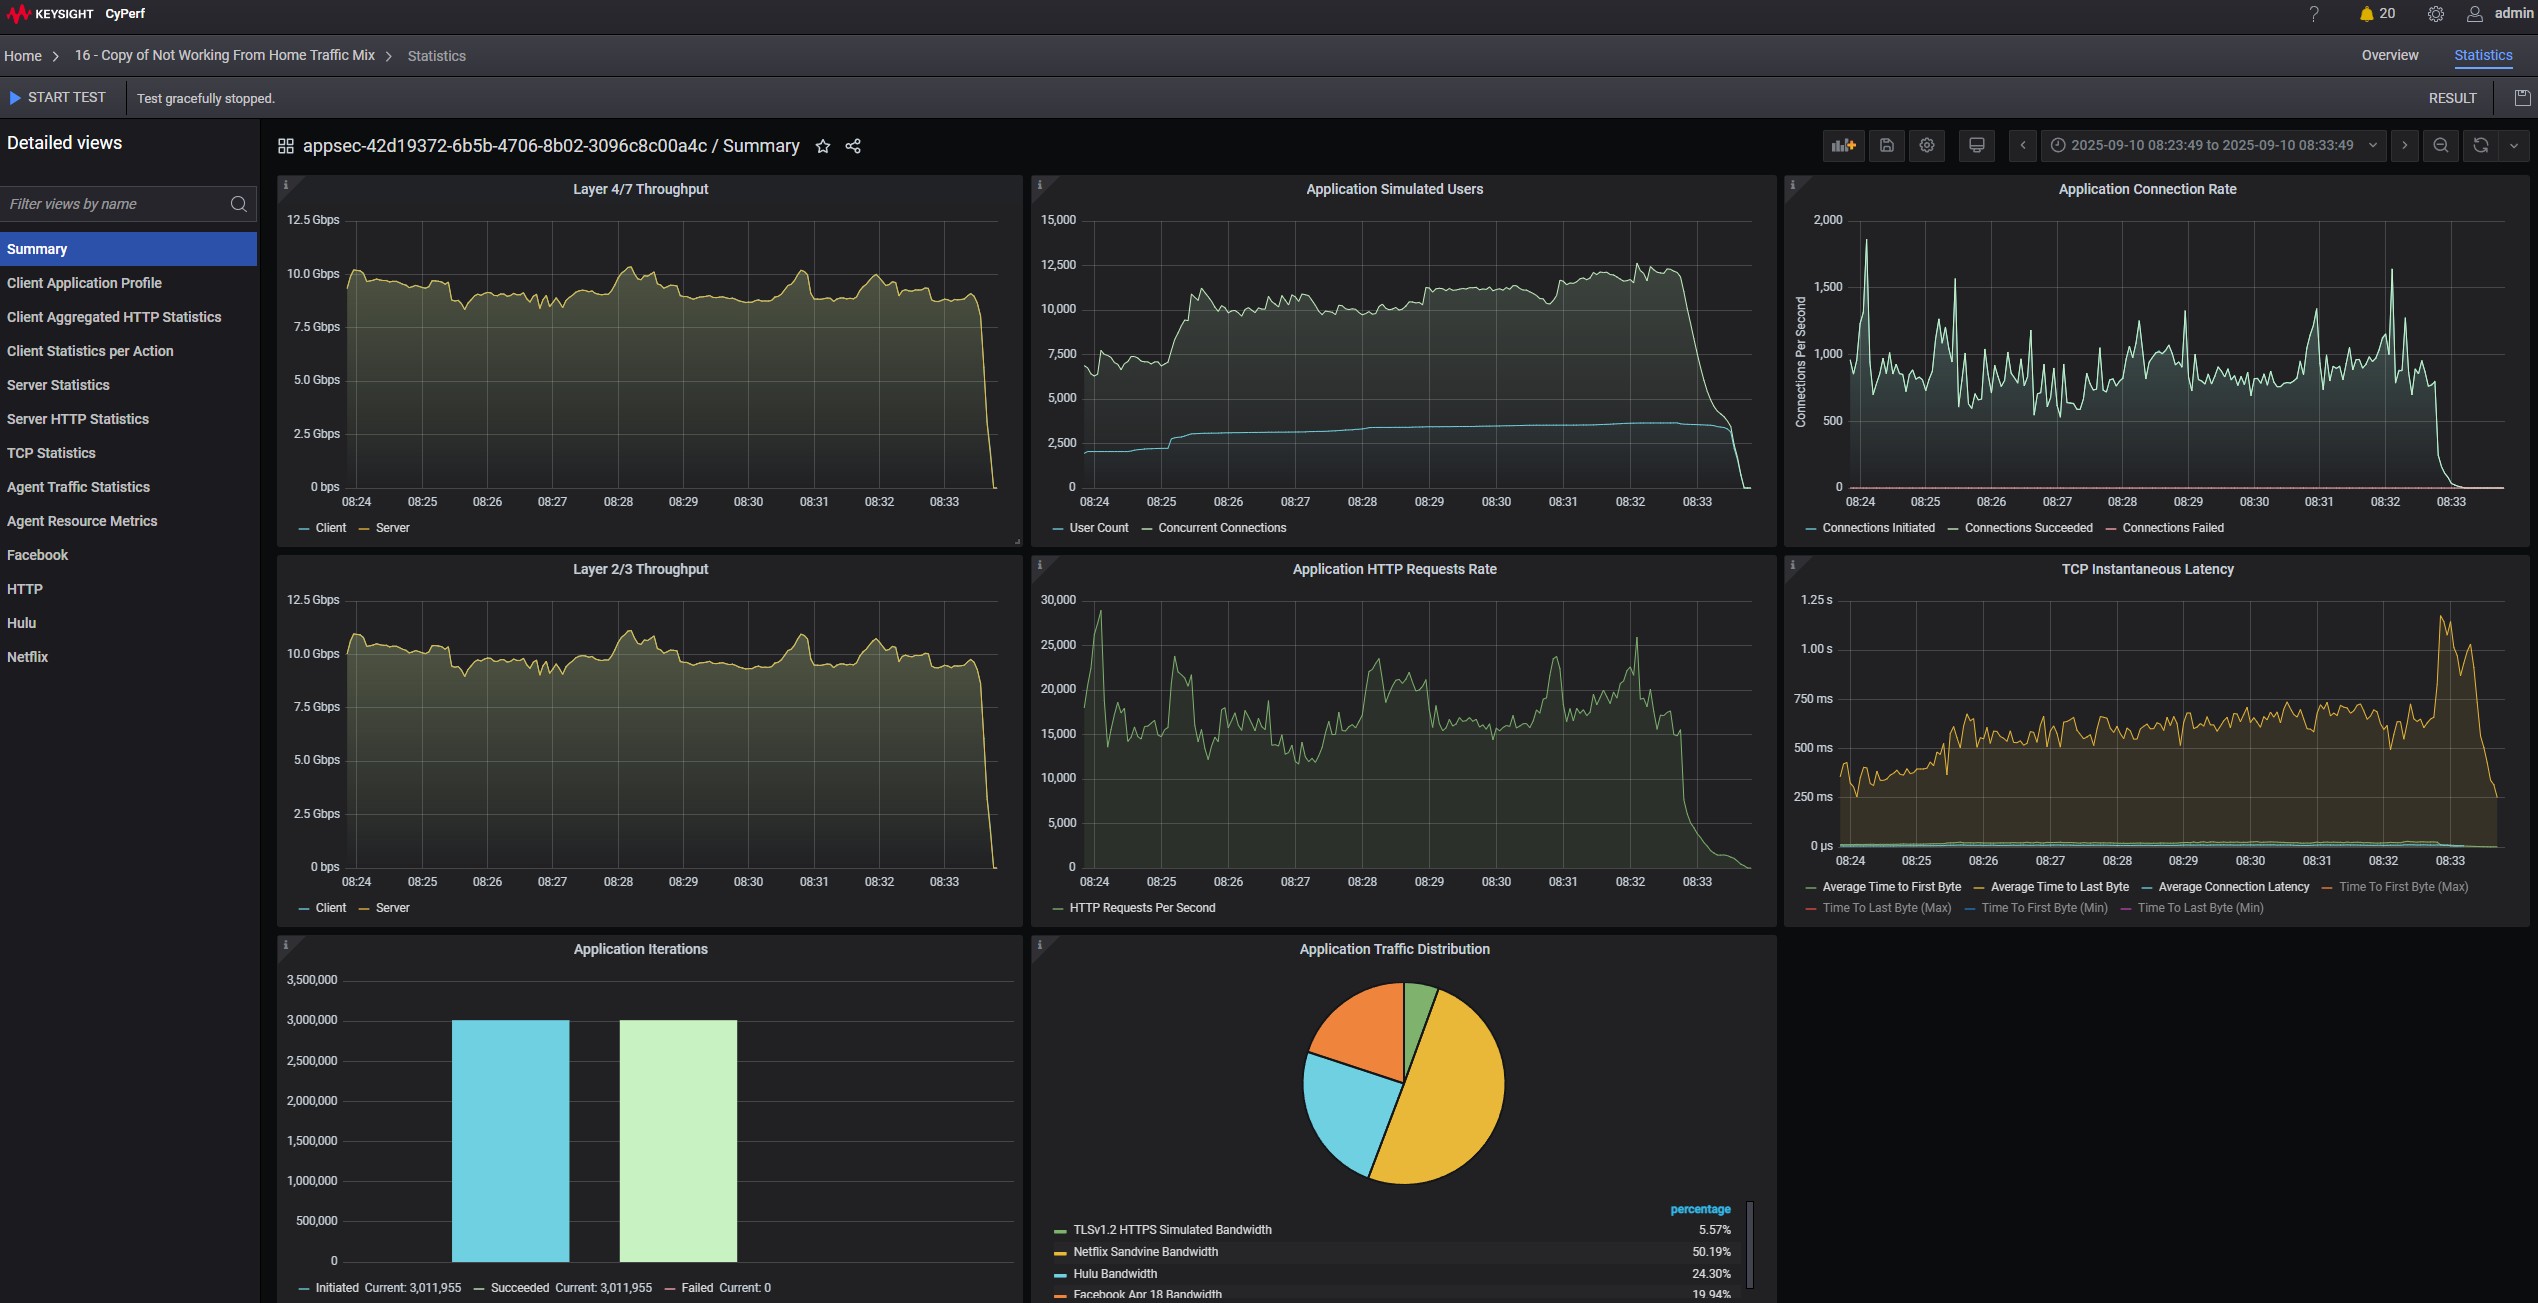Open the notifications bell
The image size is (2538, 1303).
[x=2366, y=14]
